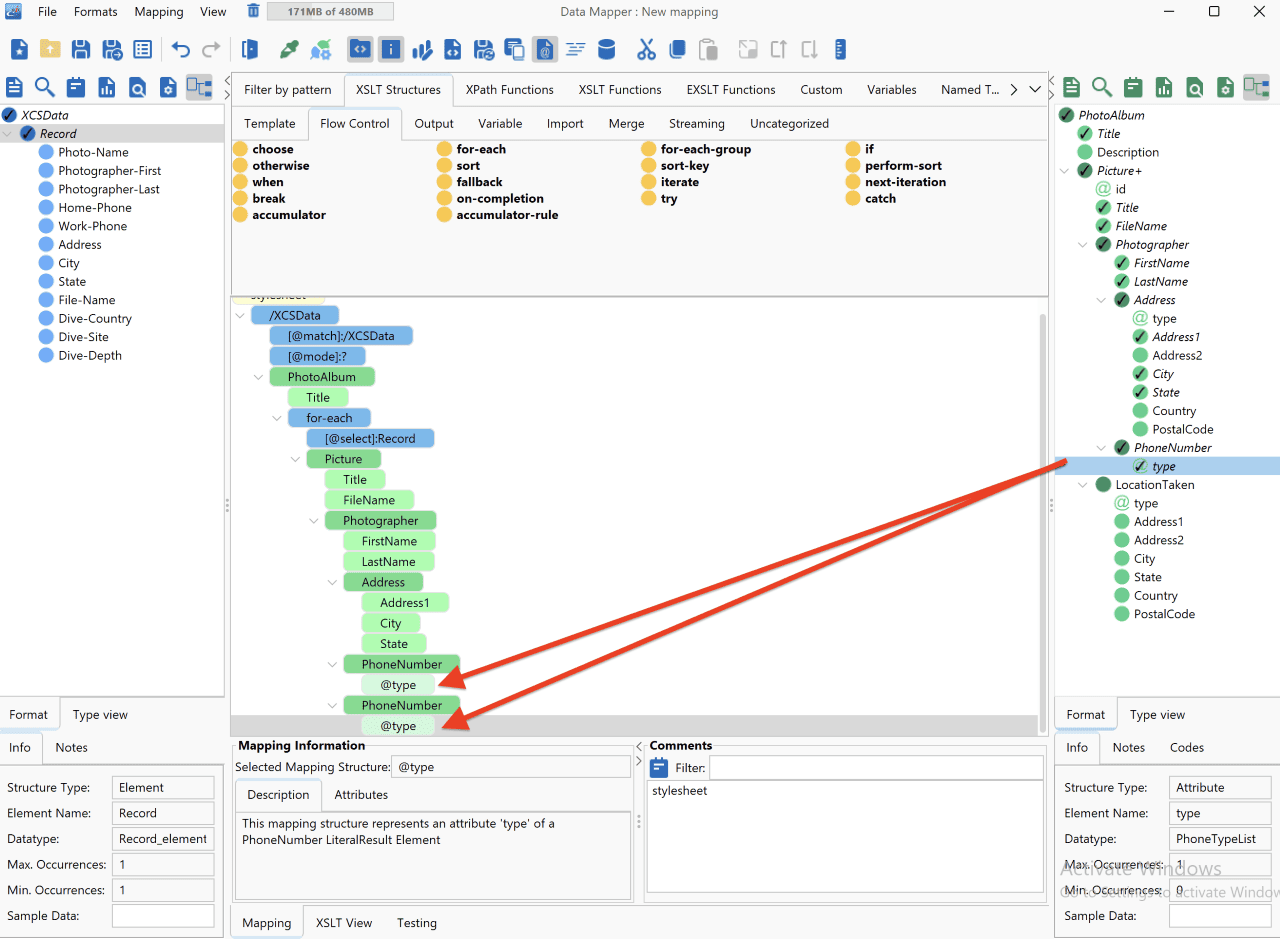The height and width of the screenshot is (939, 1280).
Task: Click the Copy icon next to scissors
Action: pyautogui.click(x=677, y=49)
